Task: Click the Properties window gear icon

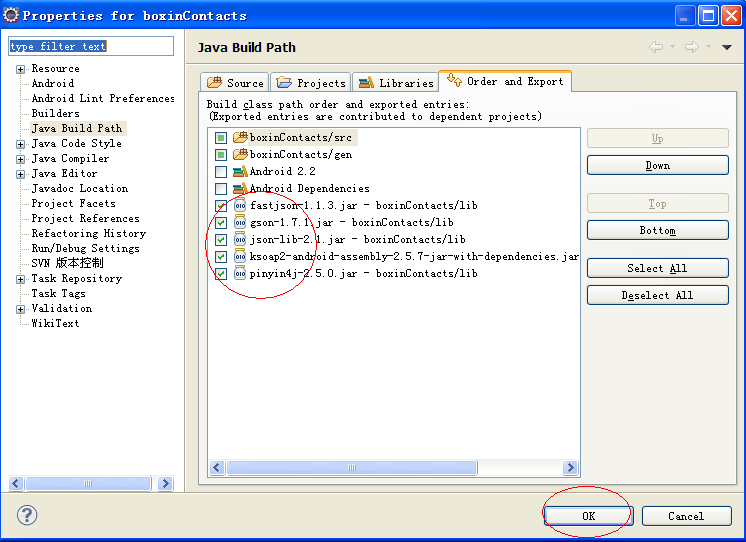Action: coord(10,15)
